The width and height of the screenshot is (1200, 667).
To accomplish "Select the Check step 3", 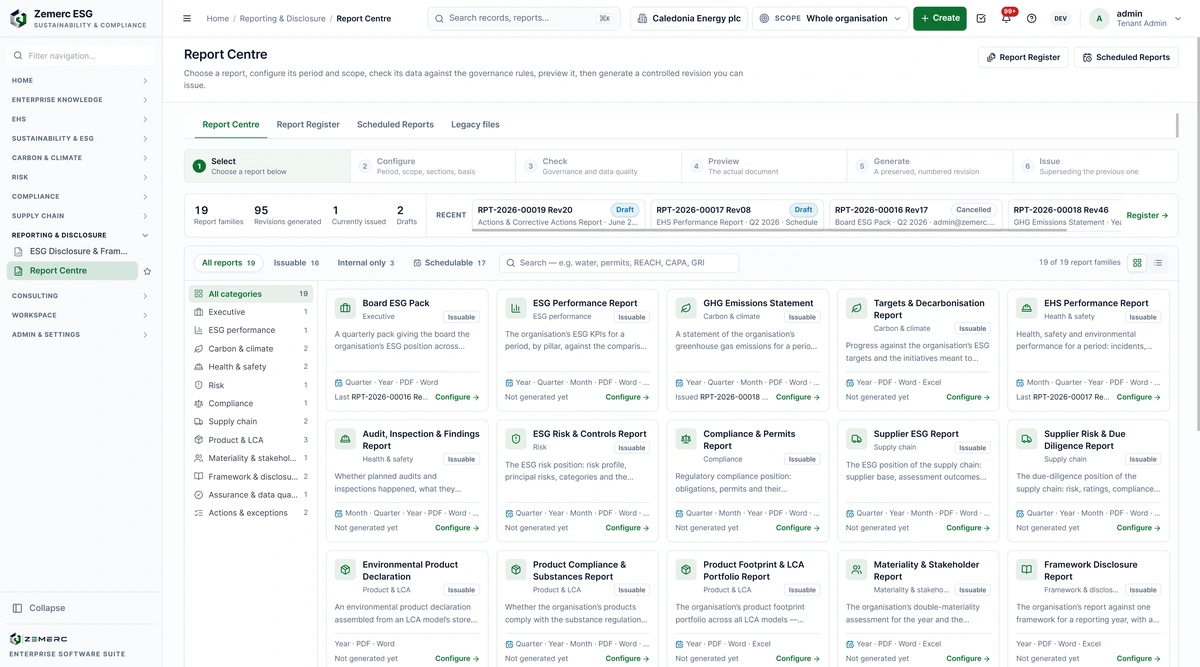I will 598,166.
